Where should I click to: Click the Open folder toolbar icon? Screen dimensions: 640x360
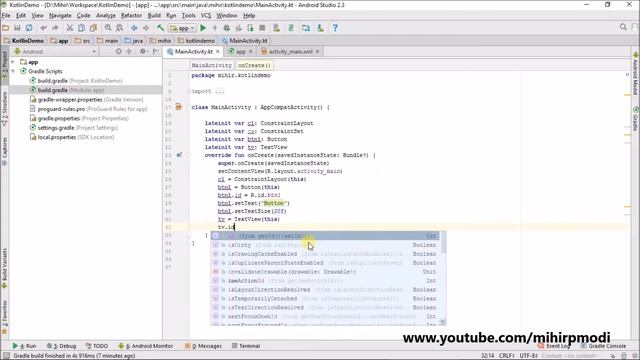click(6, 28)
